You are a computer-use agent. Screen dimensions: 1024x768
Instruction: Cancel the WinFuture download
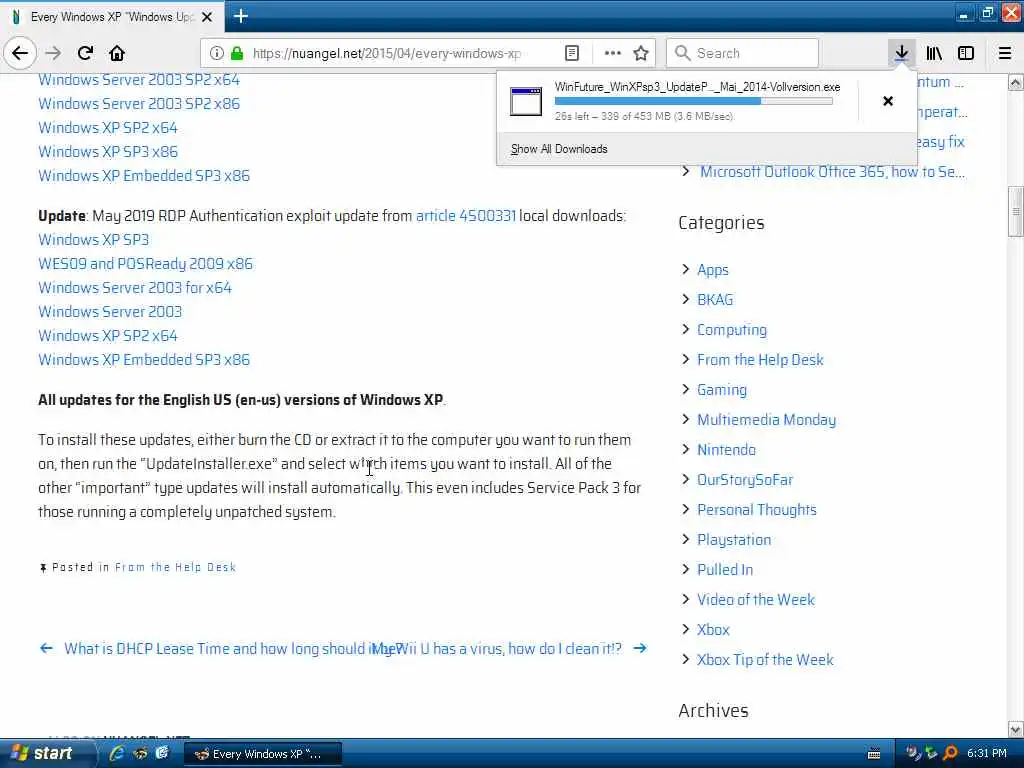(x=888, y=101)
